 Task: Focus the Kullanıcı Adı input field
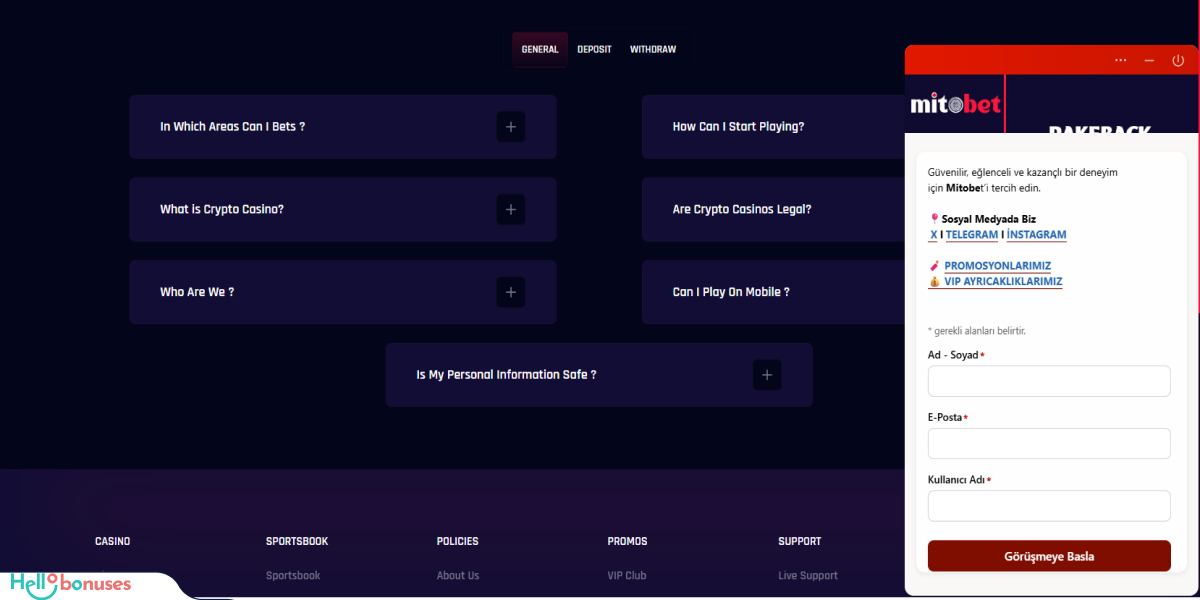pyautogui.click(x=1049, y=506)
